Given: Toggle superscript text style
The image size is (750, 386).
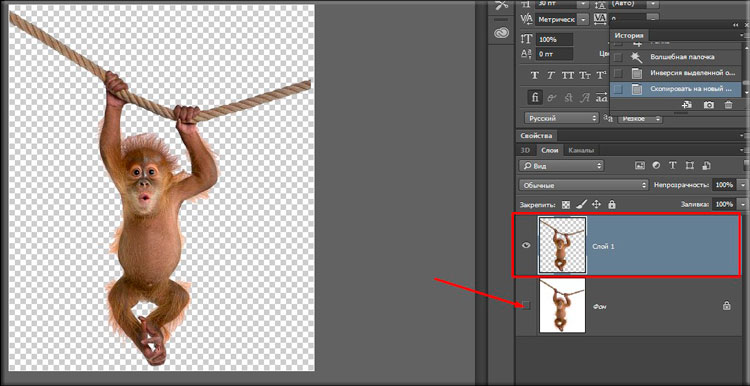Looking at the screenshot, I should (x=600, y=76).
